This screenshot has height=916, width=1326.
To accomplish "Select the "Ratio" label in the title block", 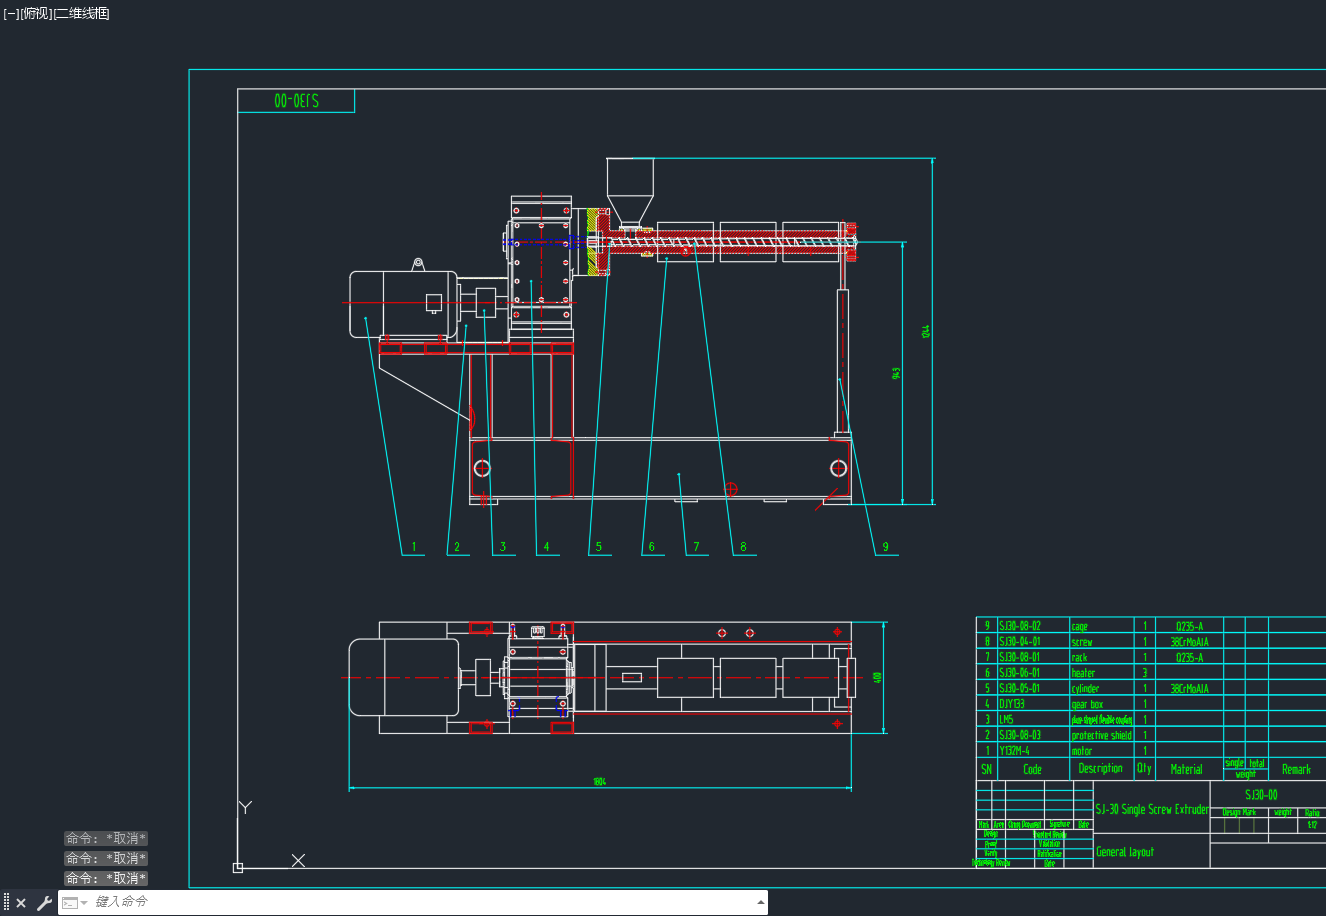I will (1312, 813).
